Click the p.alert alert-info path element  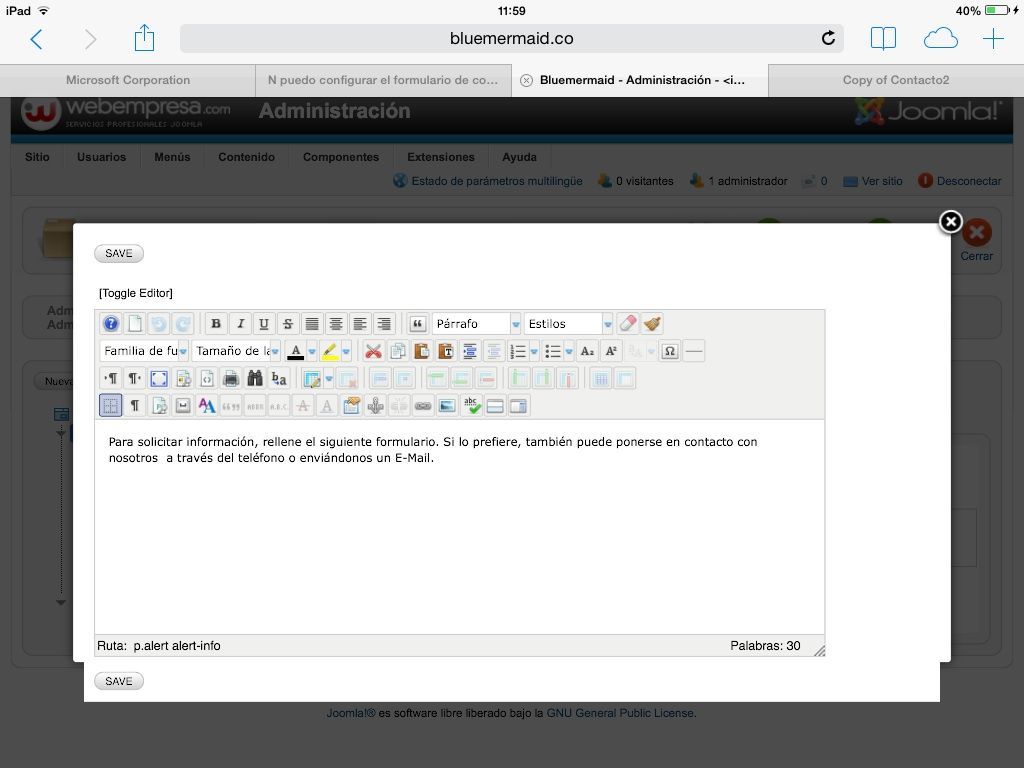point(177,646)
